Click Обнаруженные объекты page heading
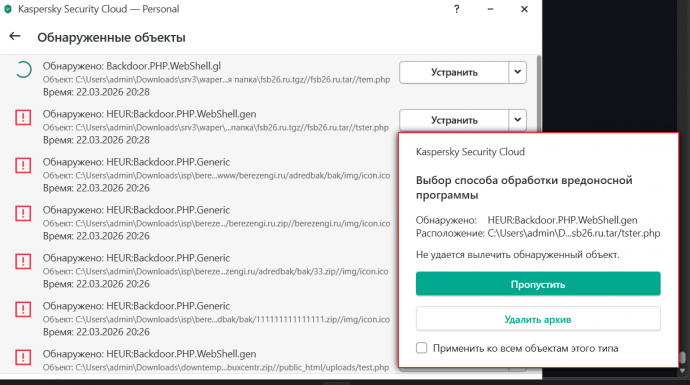 click(x=111, y=37)
